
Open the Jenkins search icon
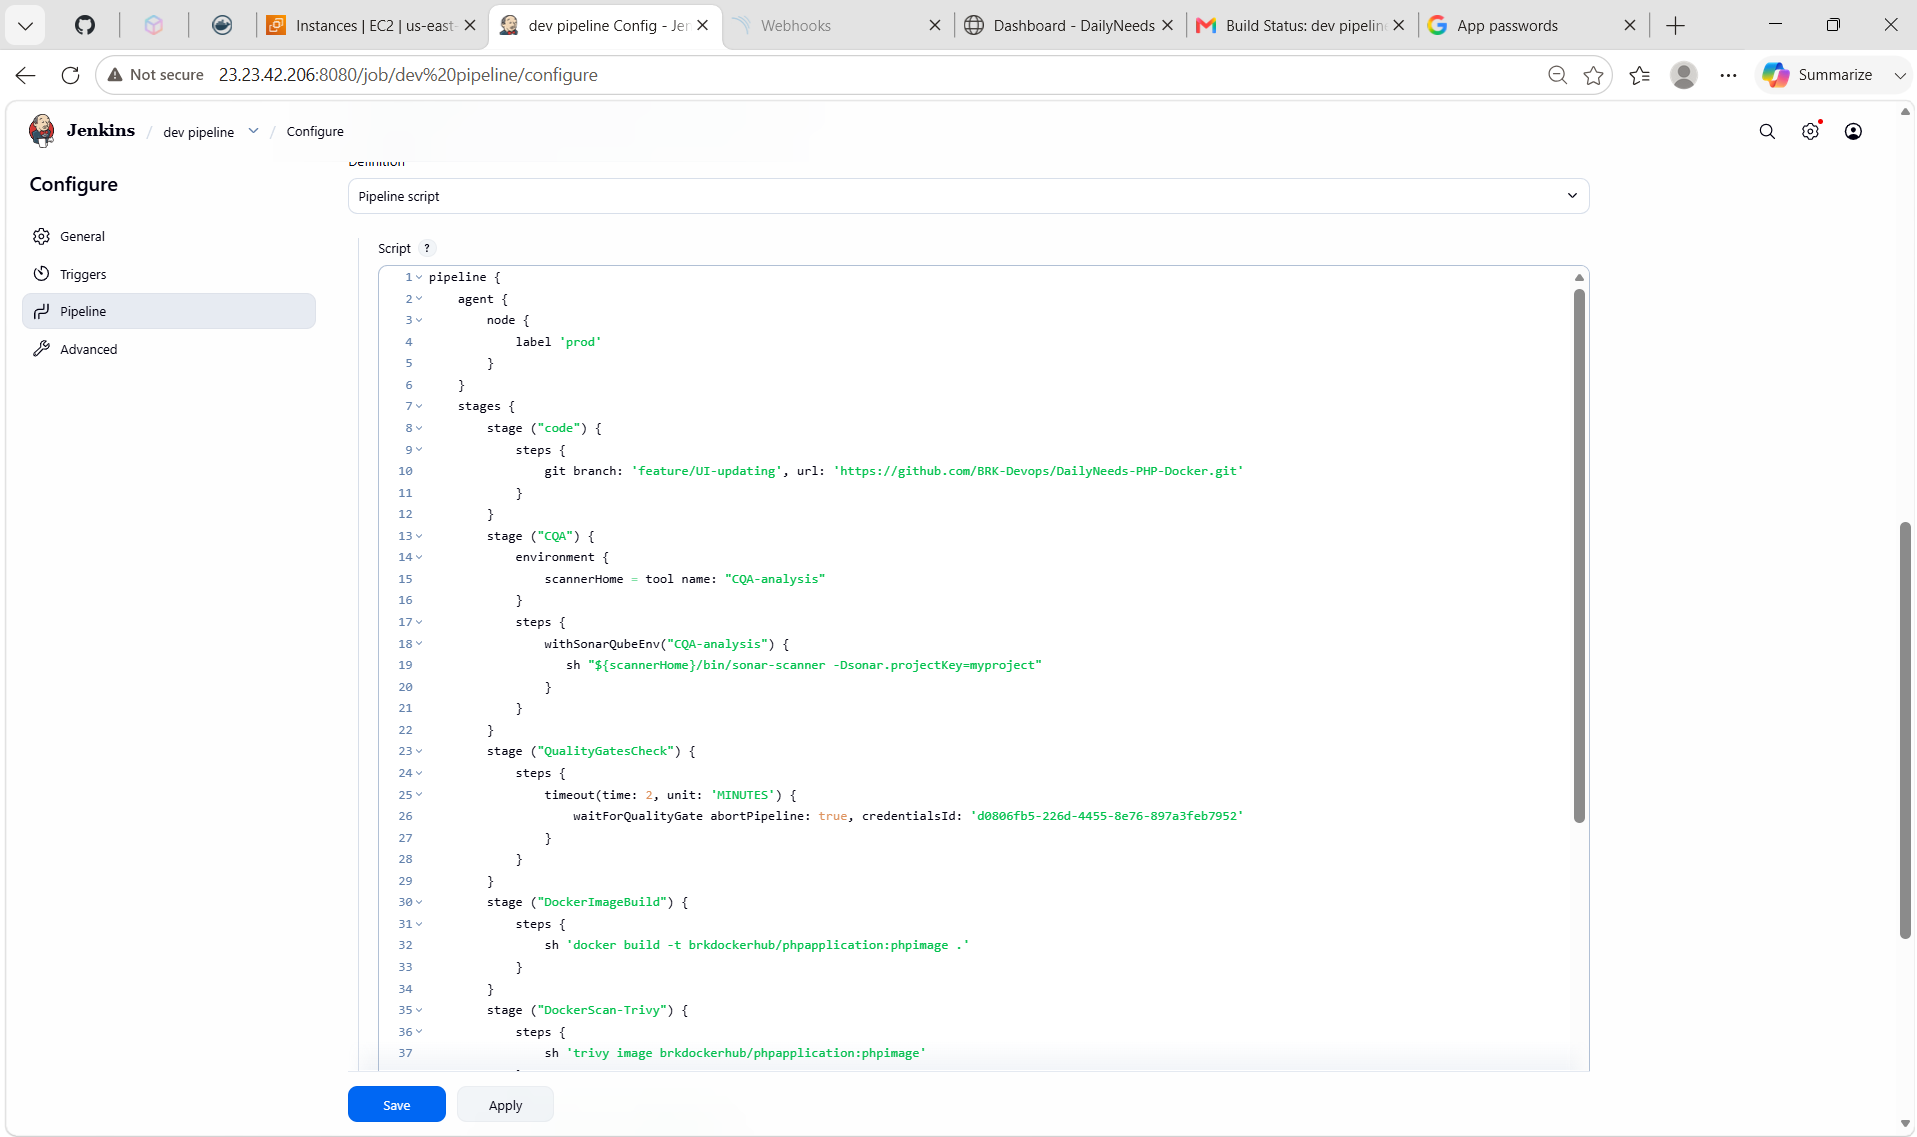1767,132
